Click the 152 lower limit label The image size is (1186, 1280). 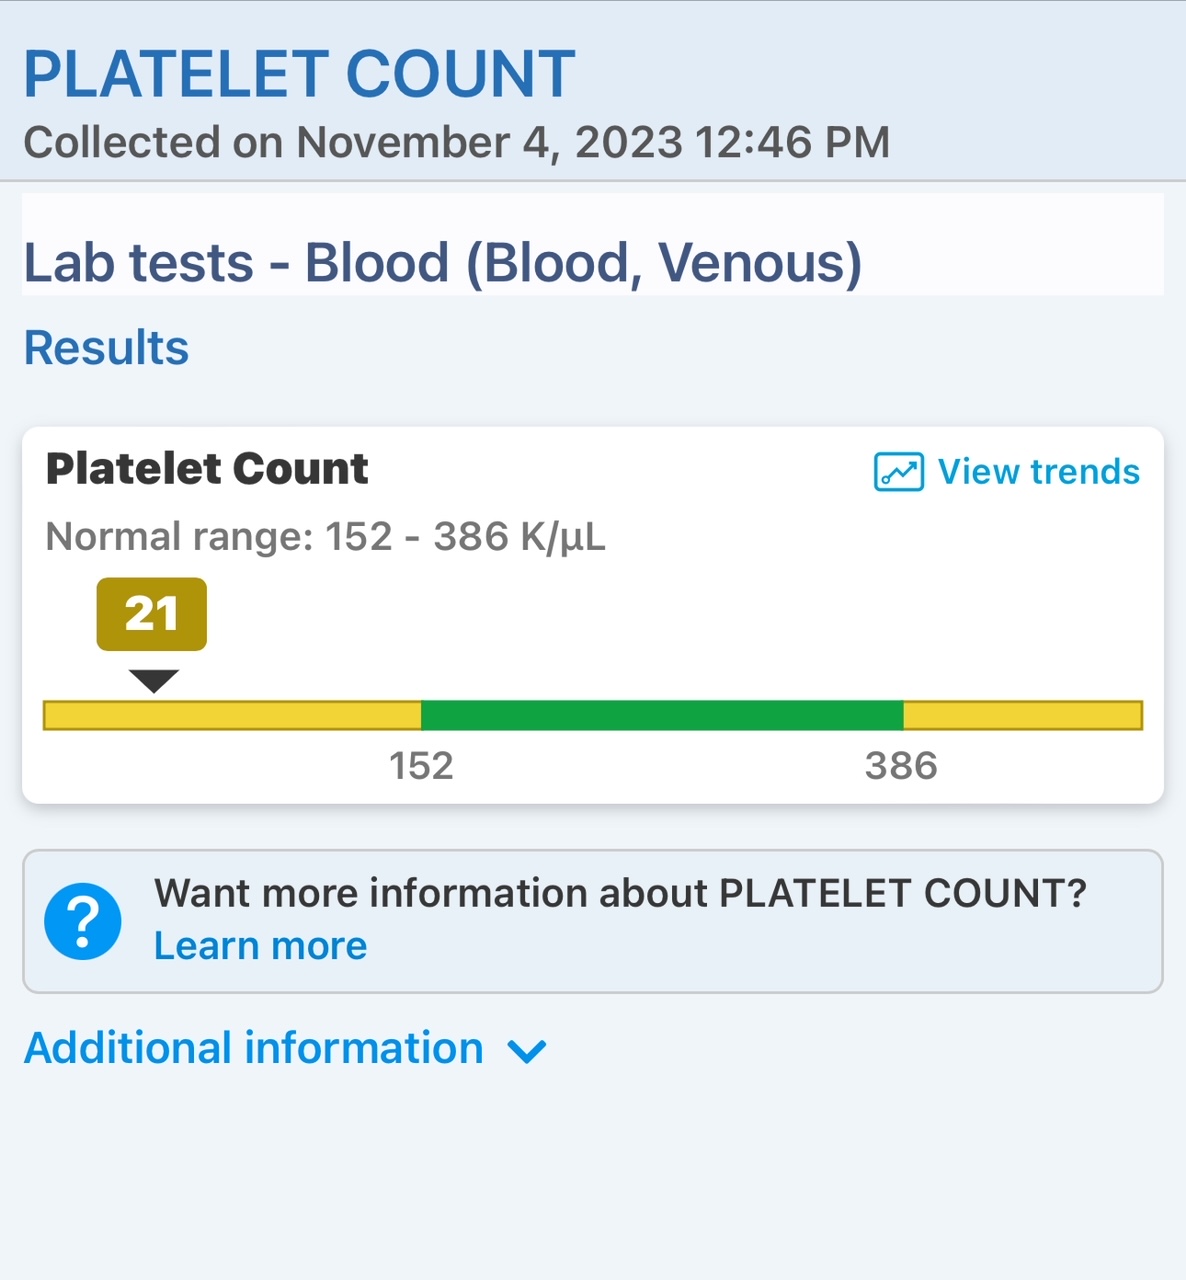(421, 766)
